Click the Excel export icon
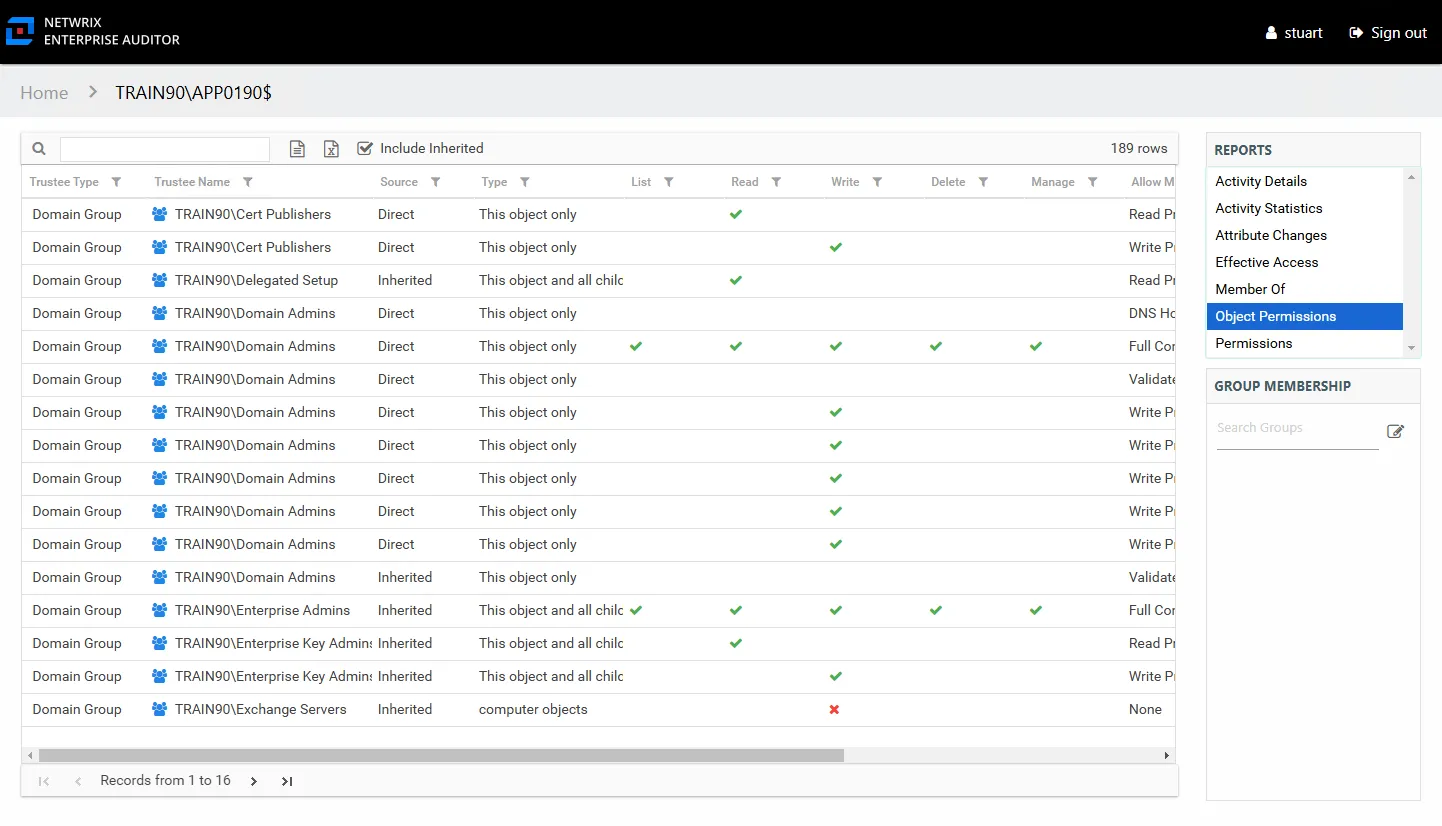This screenshot has height=826, width=1442. [x=331, y=149]
